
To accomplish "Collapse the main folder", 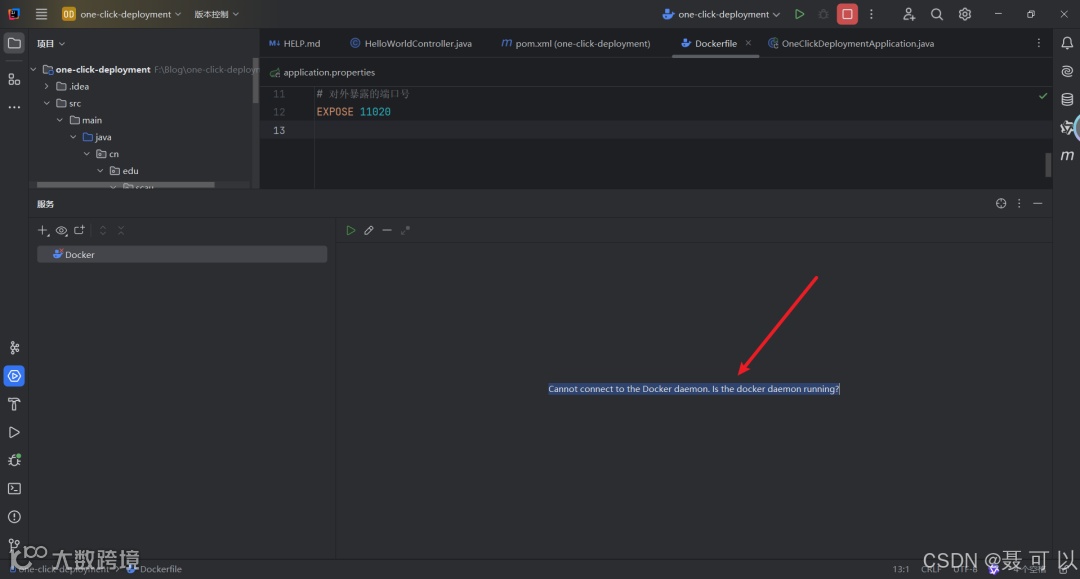I will tap(60, 120).
